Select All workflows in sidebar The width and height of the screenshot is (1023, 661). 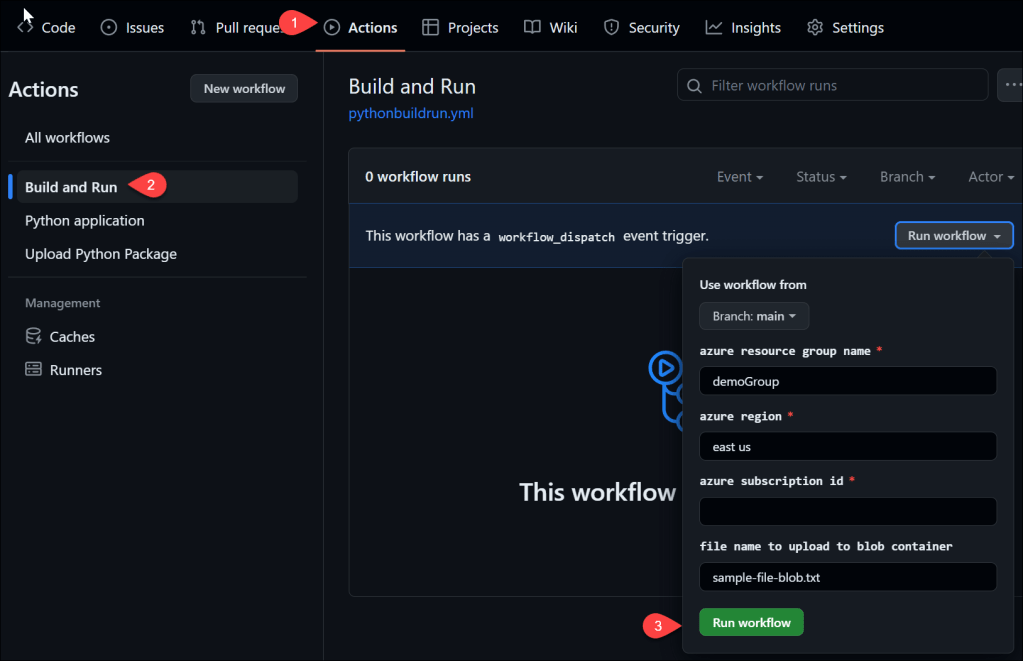point(68,138)
